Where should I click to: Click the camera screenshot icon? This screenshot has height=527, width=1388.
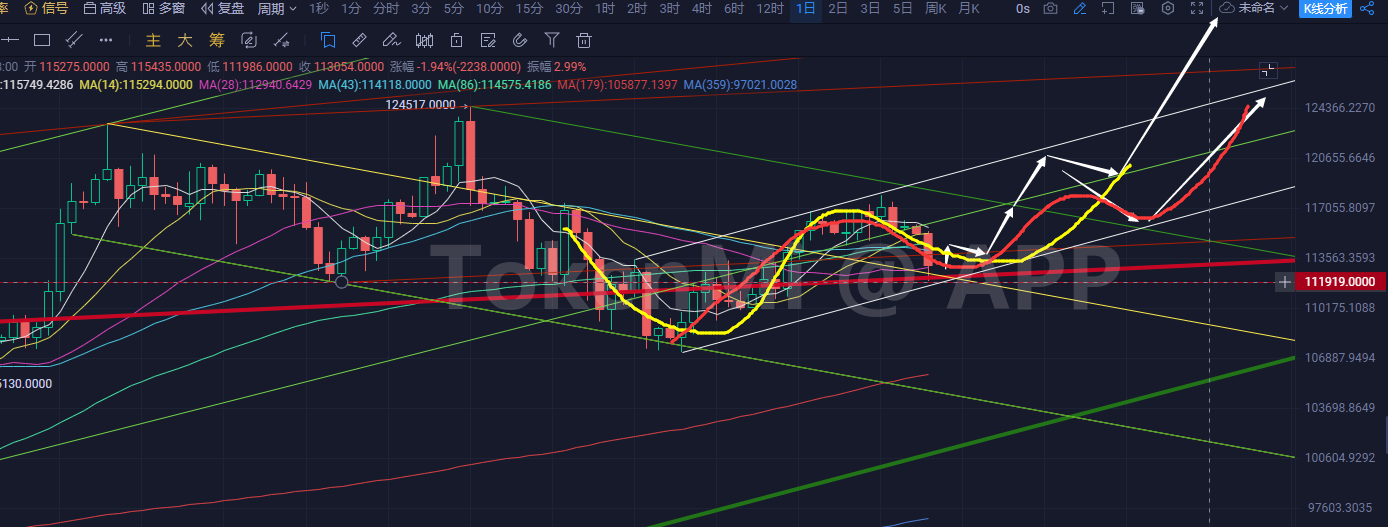click(x=1050, y=9)
